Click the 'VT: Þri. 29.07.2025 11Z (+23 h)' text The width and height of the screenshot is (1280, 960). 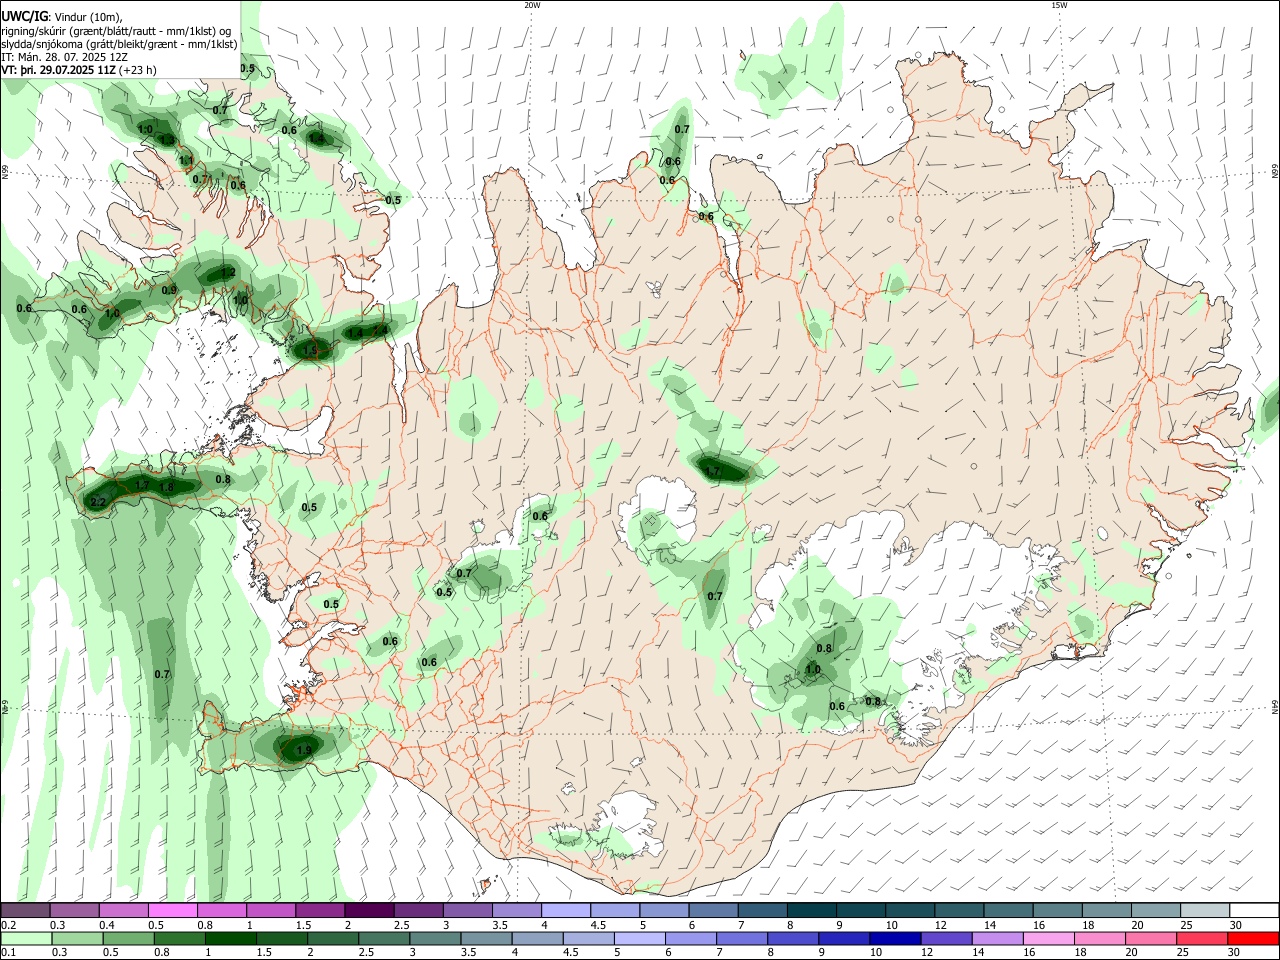(78, 70)
